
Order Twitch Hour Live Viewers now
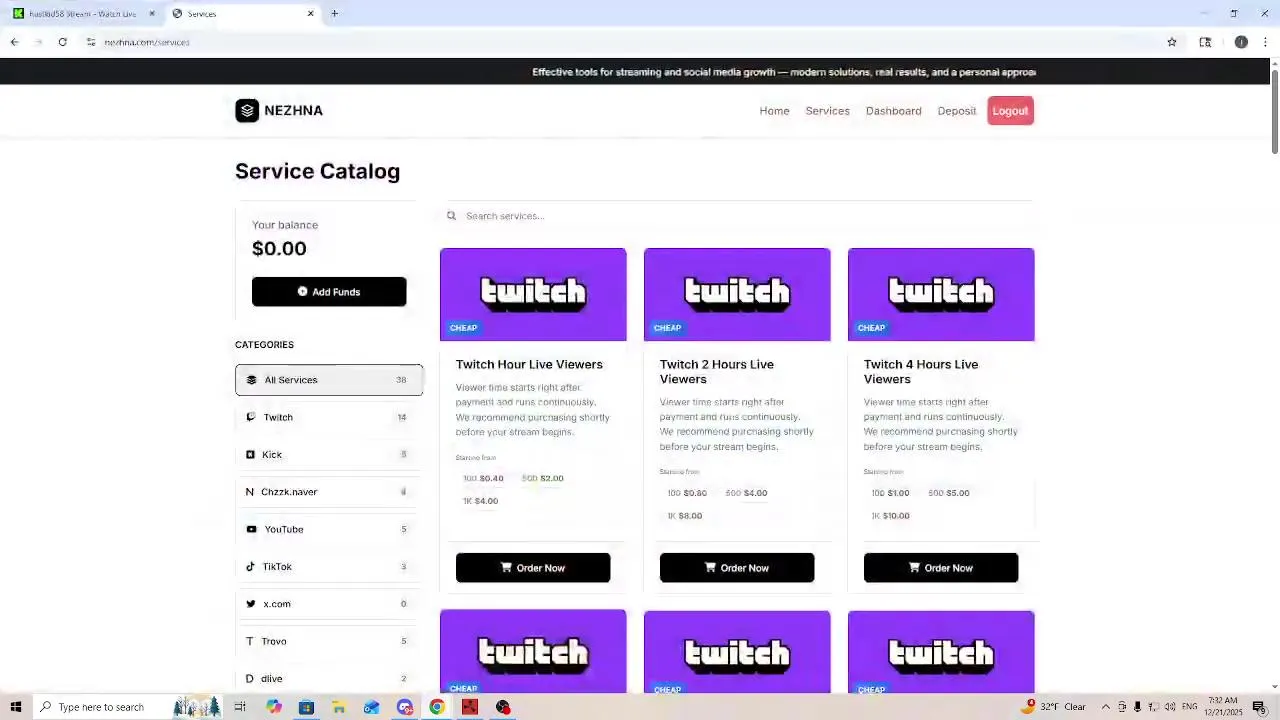point(533,568)
